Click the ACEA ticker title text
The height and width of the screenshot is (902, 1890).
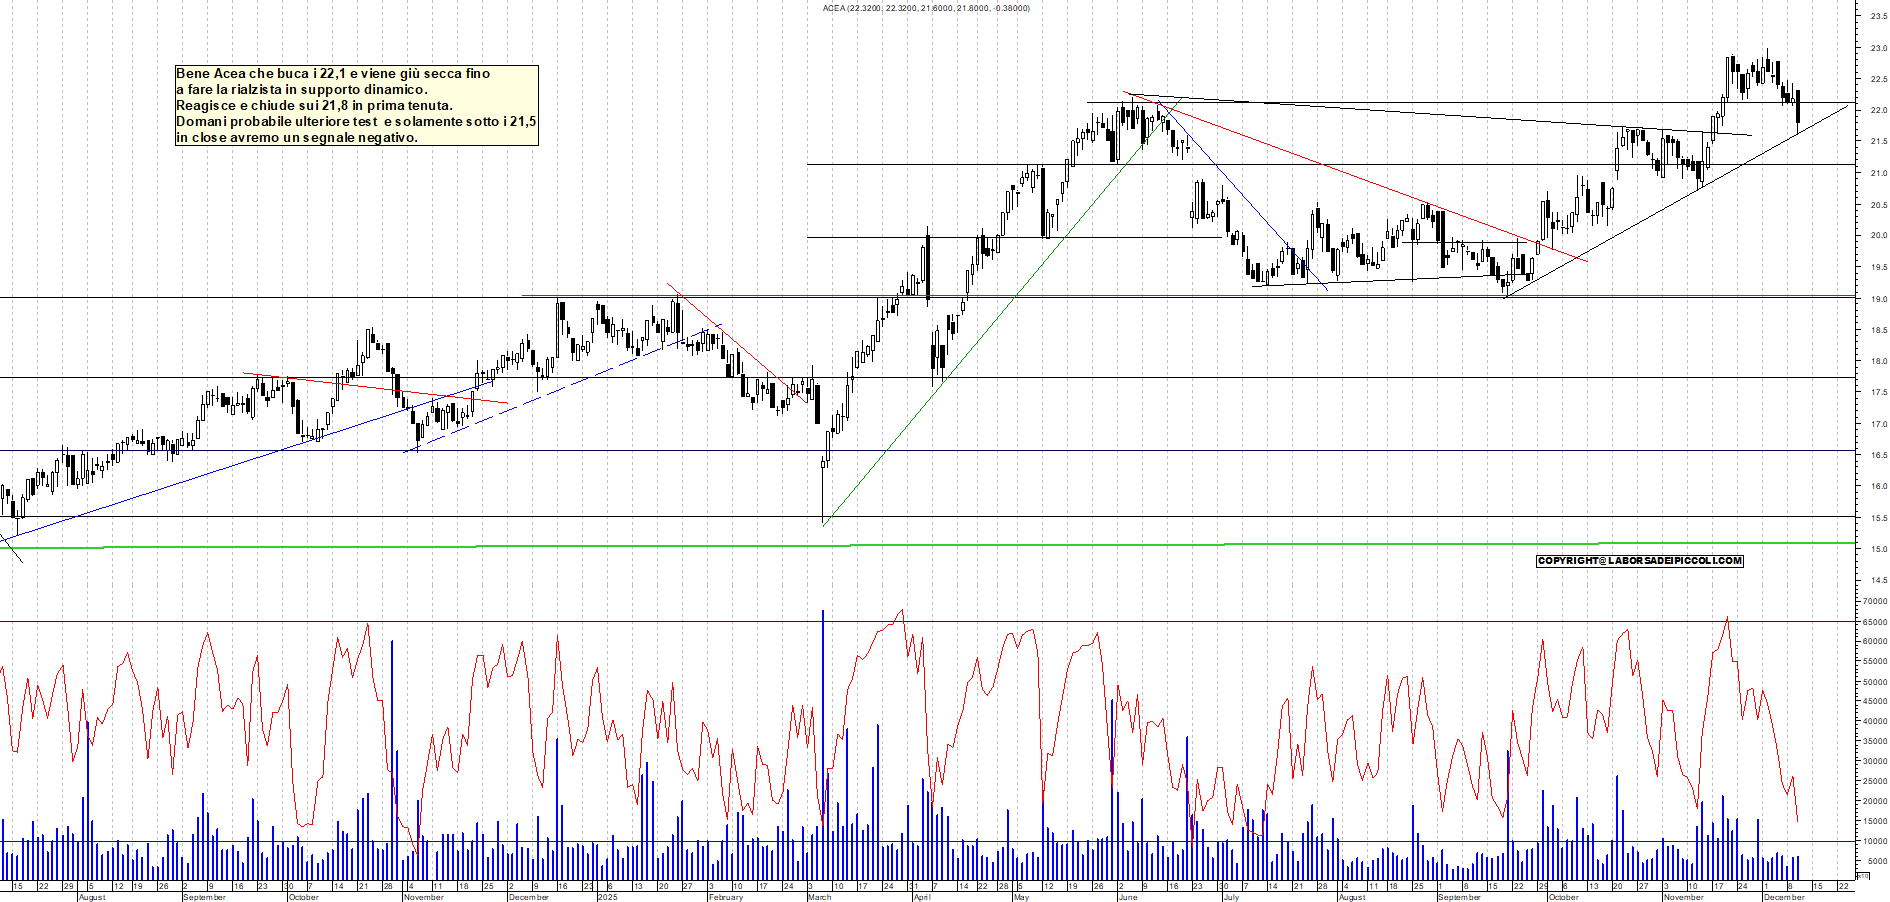click(x=925, y=8)
